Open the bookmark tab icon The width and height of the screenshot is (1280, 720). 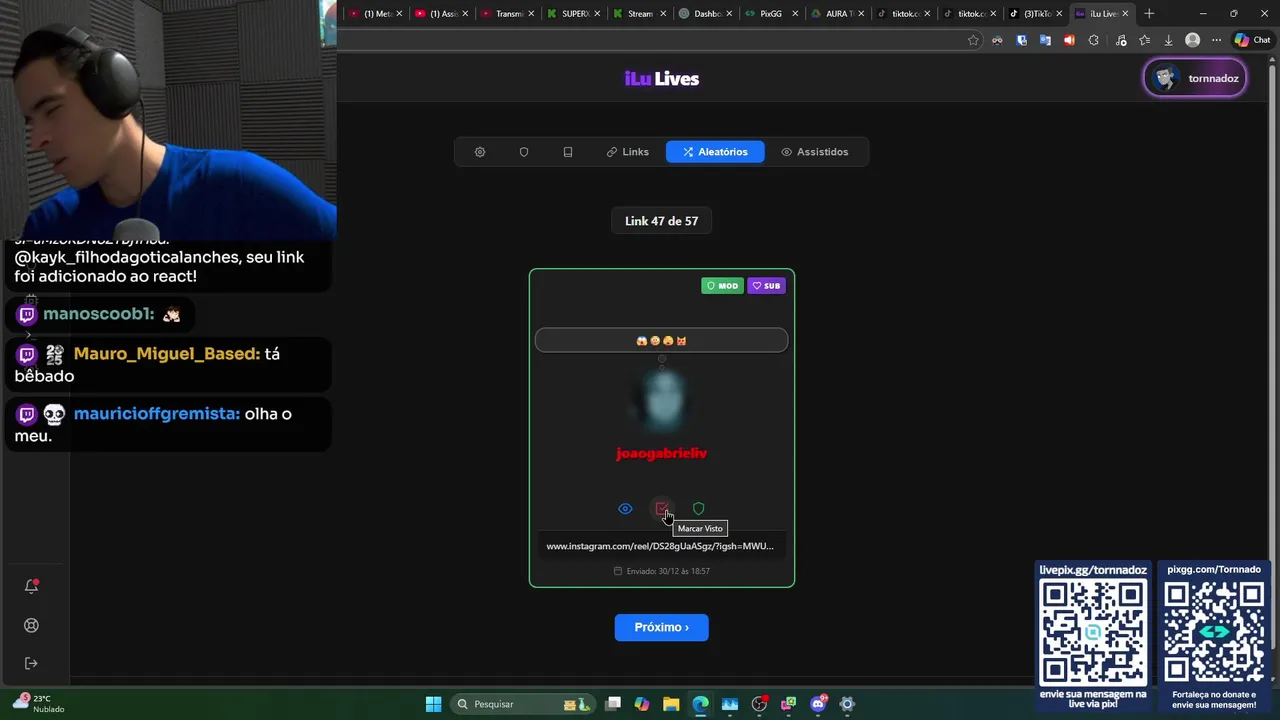[x=568, y=152]
